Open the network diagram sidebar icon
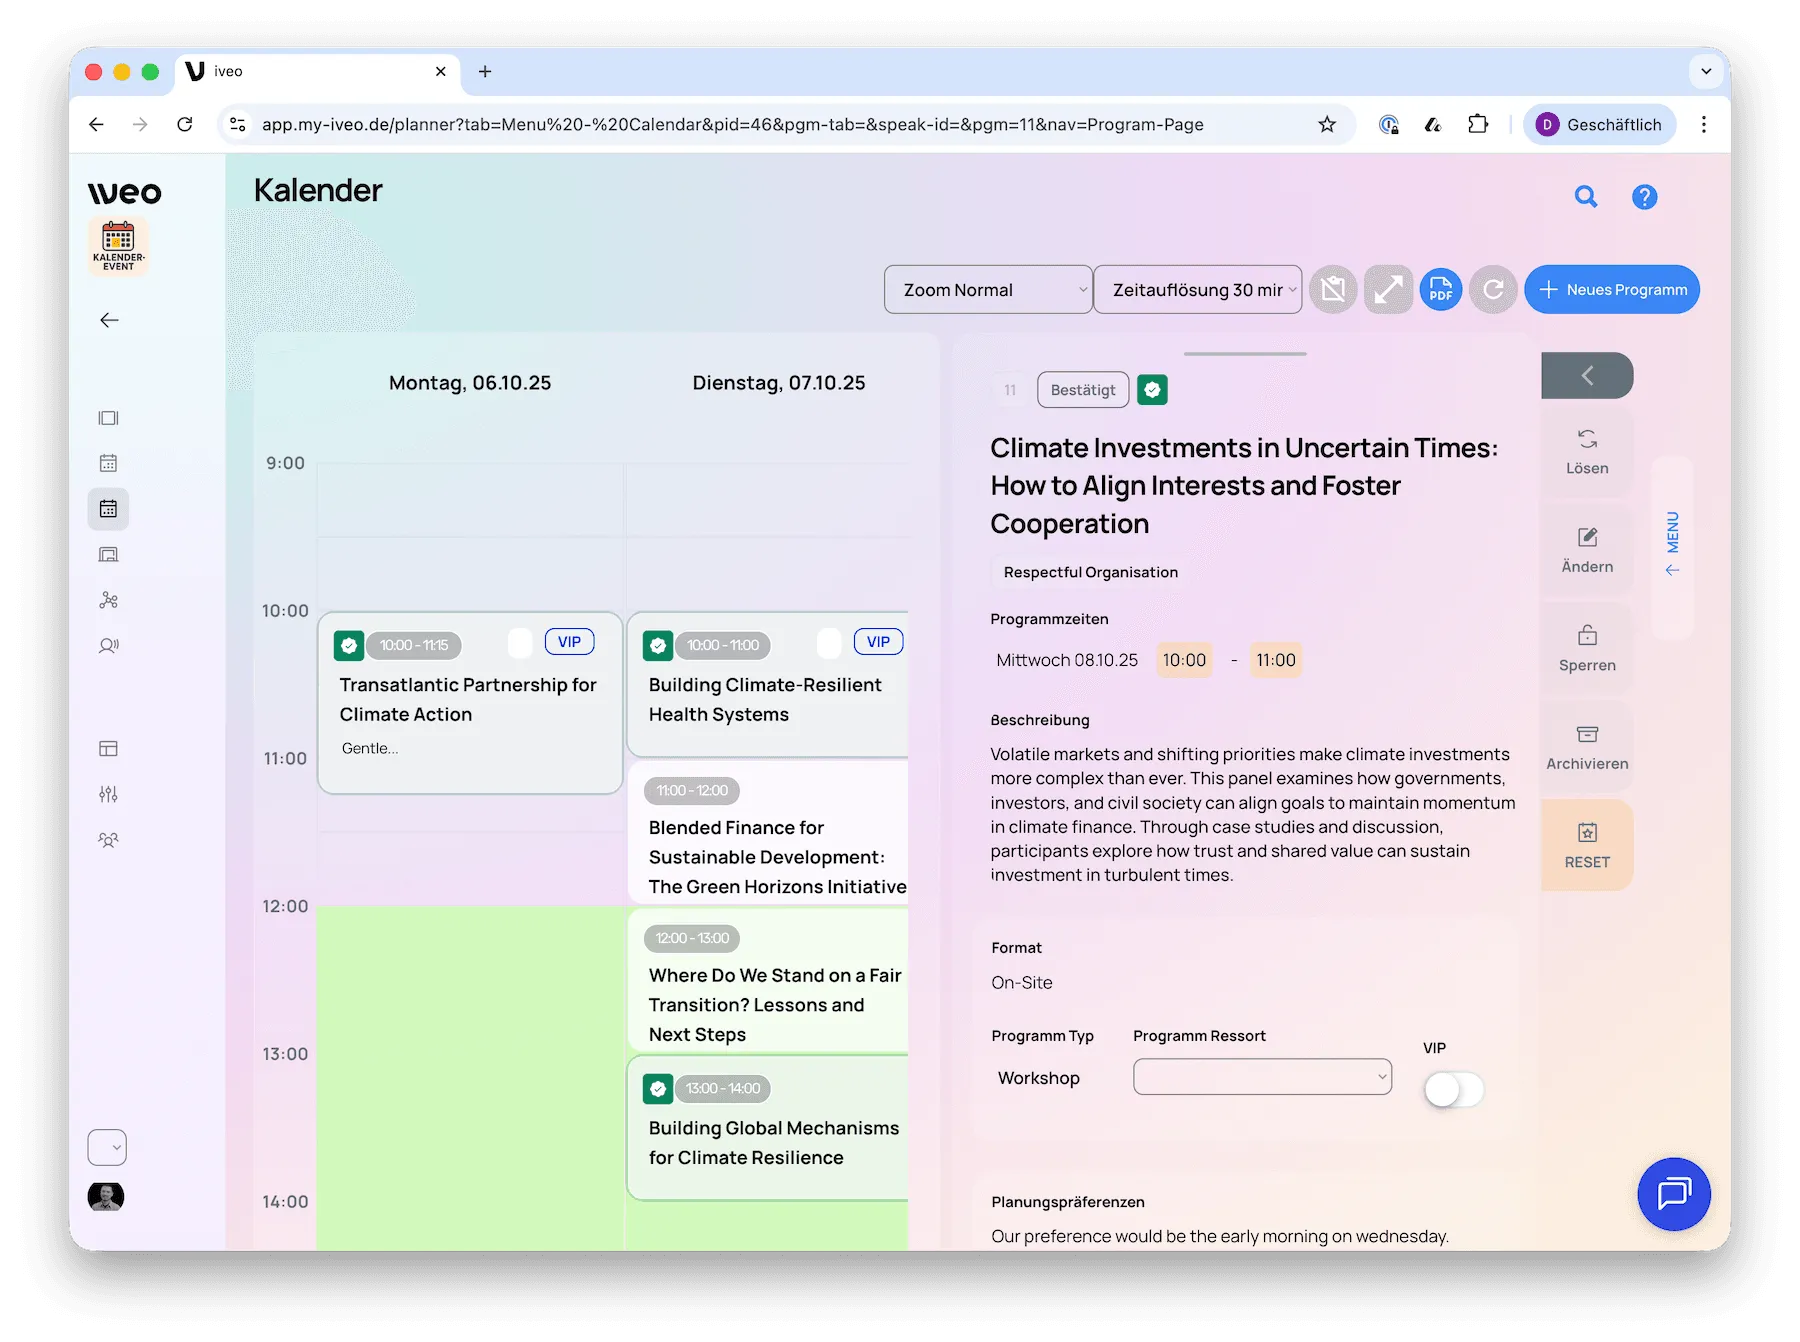 pyautogui.click(x=108, y=600)
